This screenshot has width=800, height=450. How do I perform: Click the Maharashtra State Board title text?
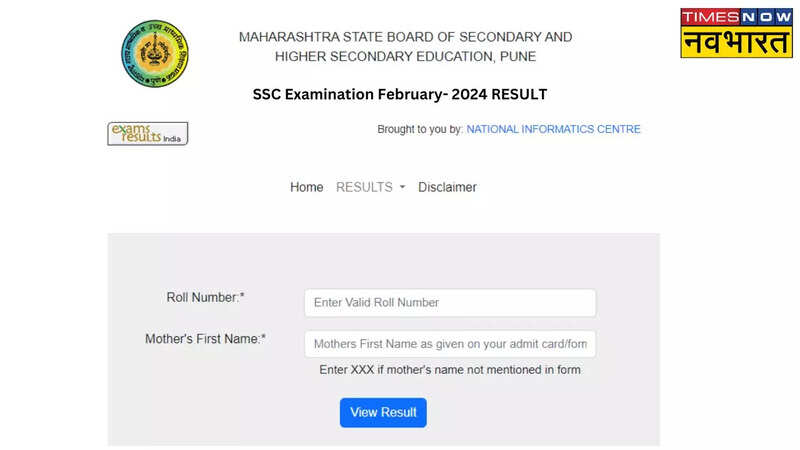tap(405, 37)
